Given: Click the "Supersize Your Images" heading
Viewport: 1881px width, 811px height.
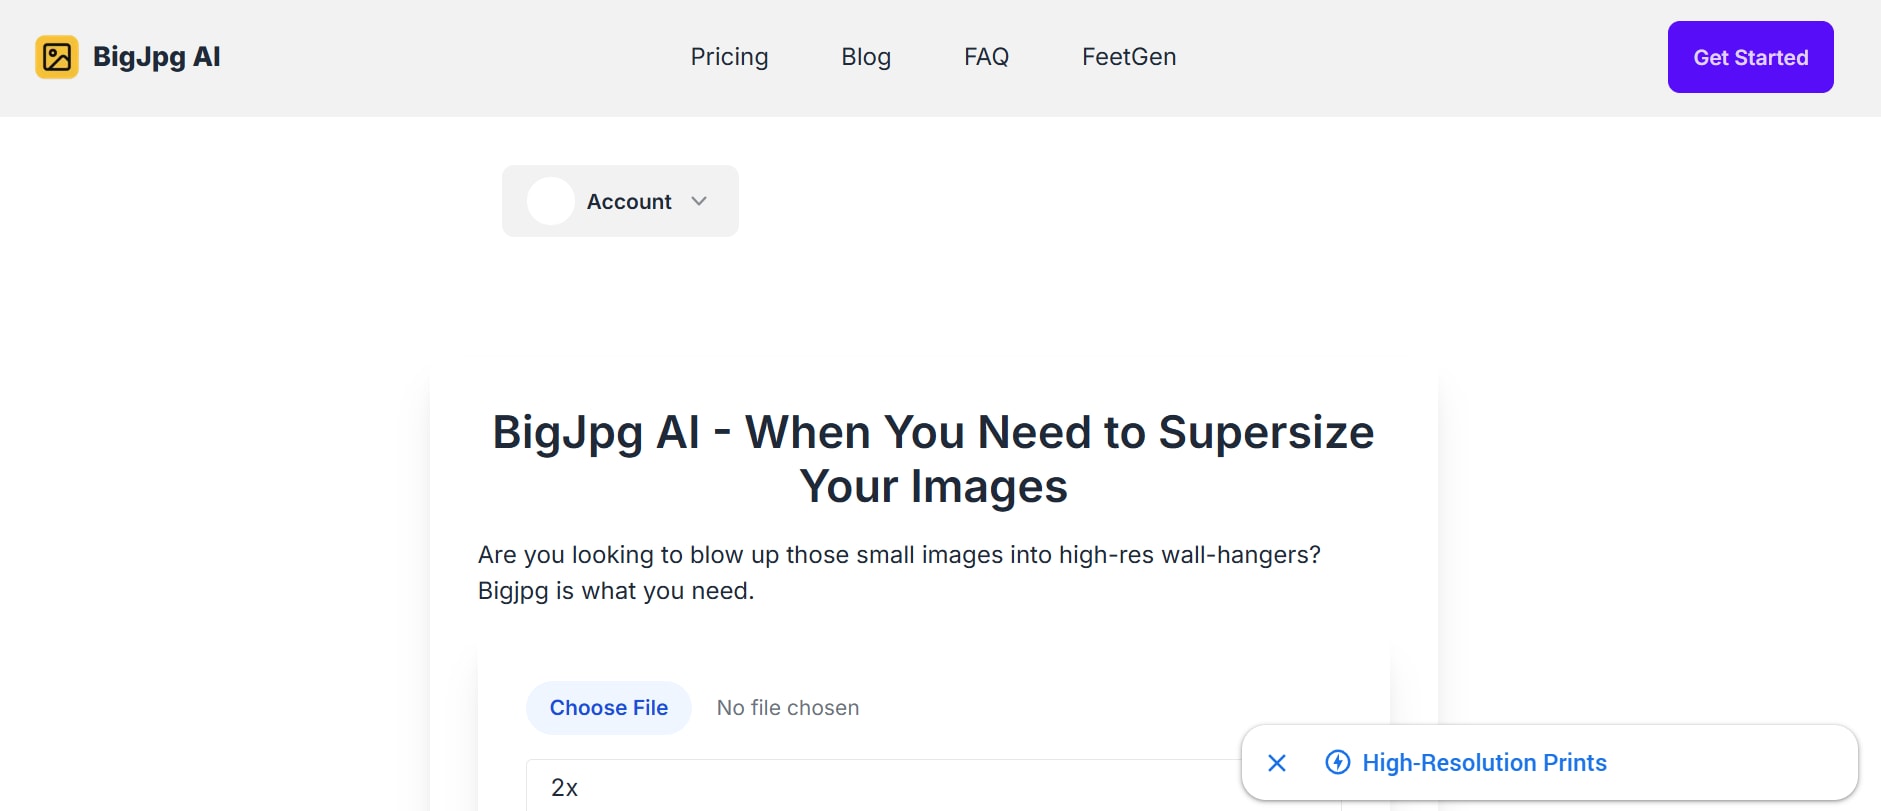Looking at the screenshot, I should (x=933, y=459).
